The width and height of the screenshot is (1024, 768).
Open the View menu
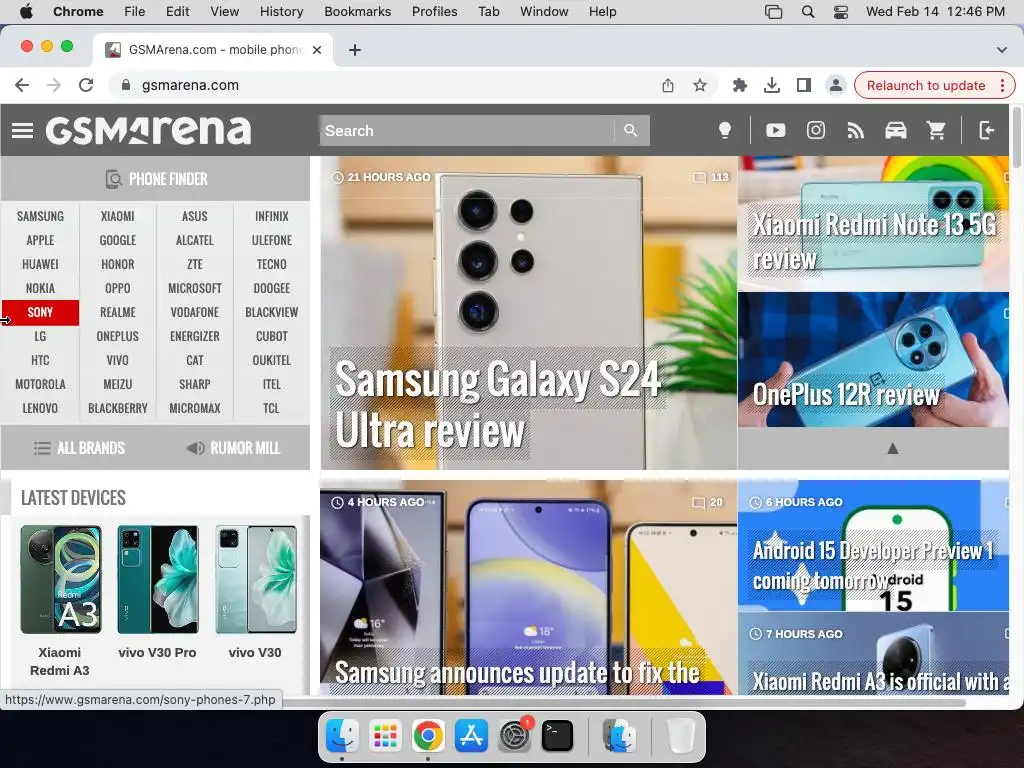click(225, 12)
